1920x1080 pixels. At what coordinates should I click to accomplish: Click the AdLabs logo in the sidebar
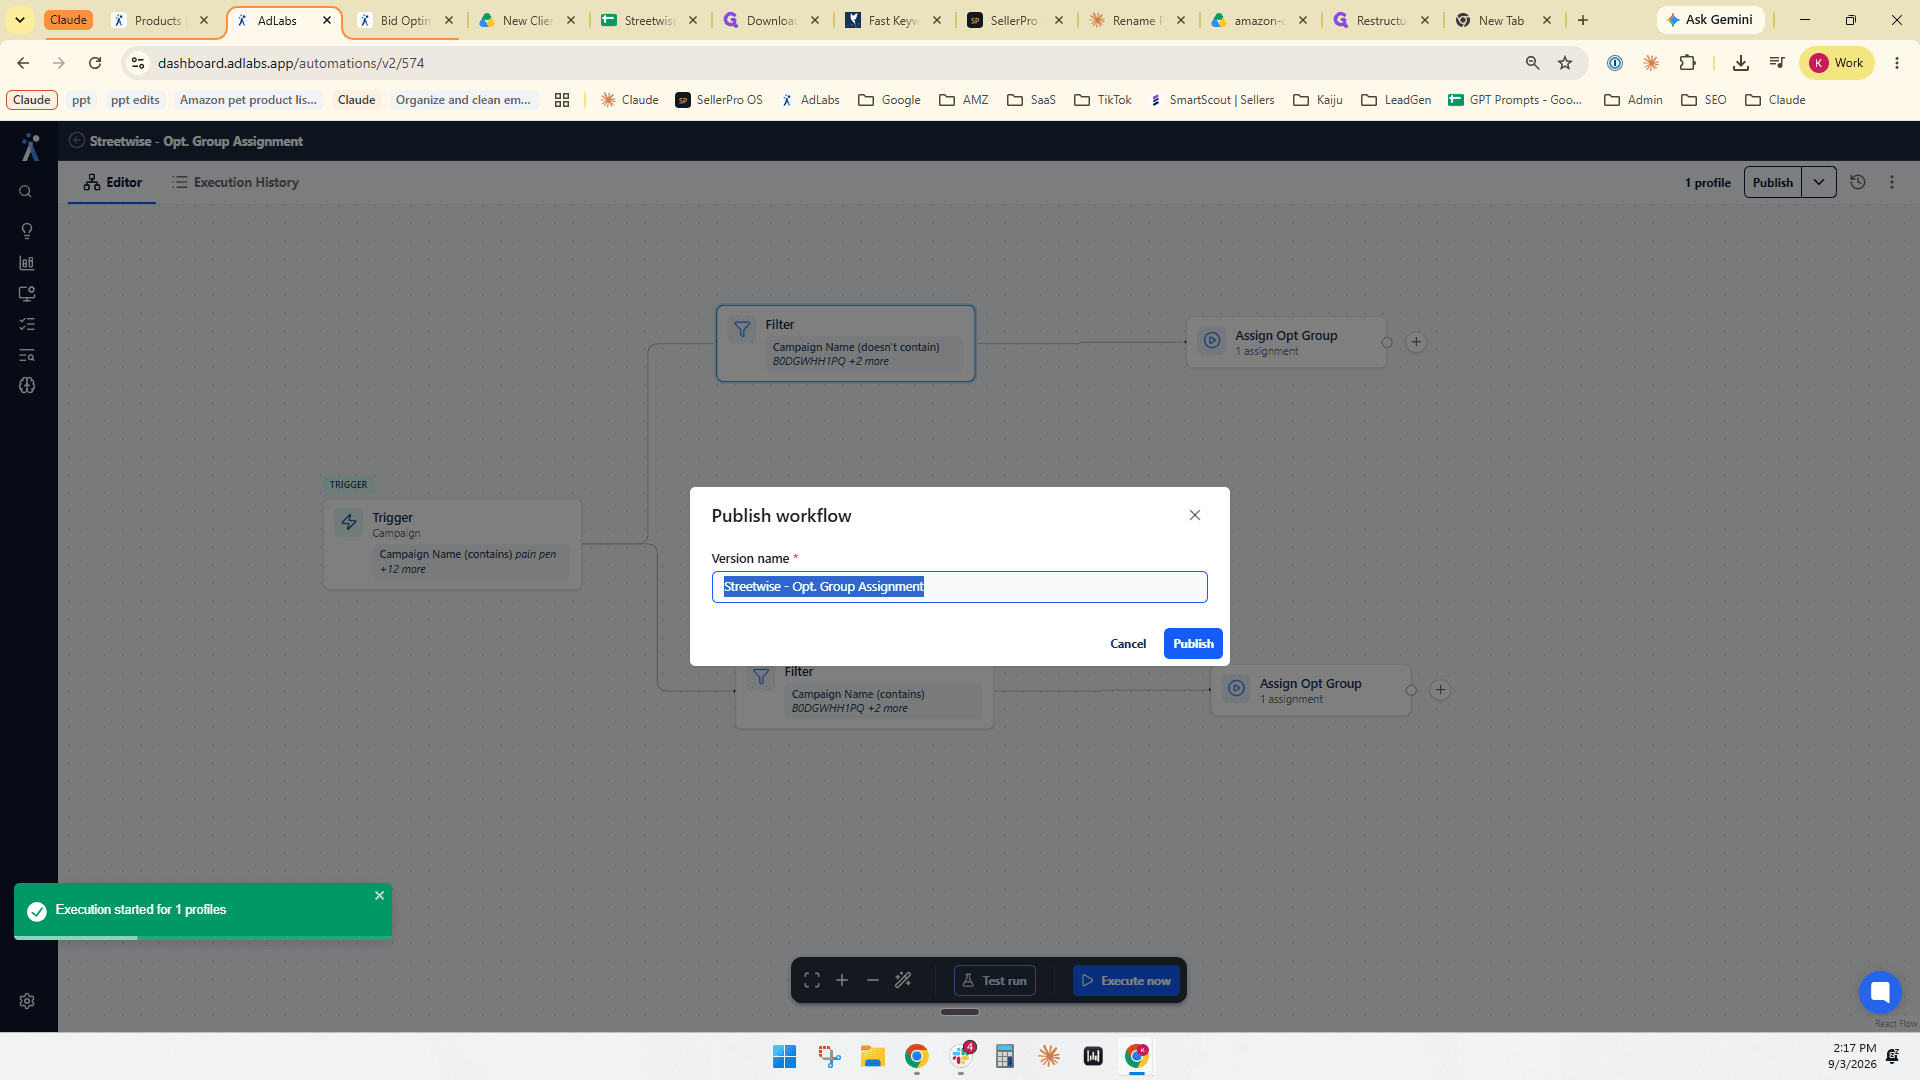tap(30, 148)
